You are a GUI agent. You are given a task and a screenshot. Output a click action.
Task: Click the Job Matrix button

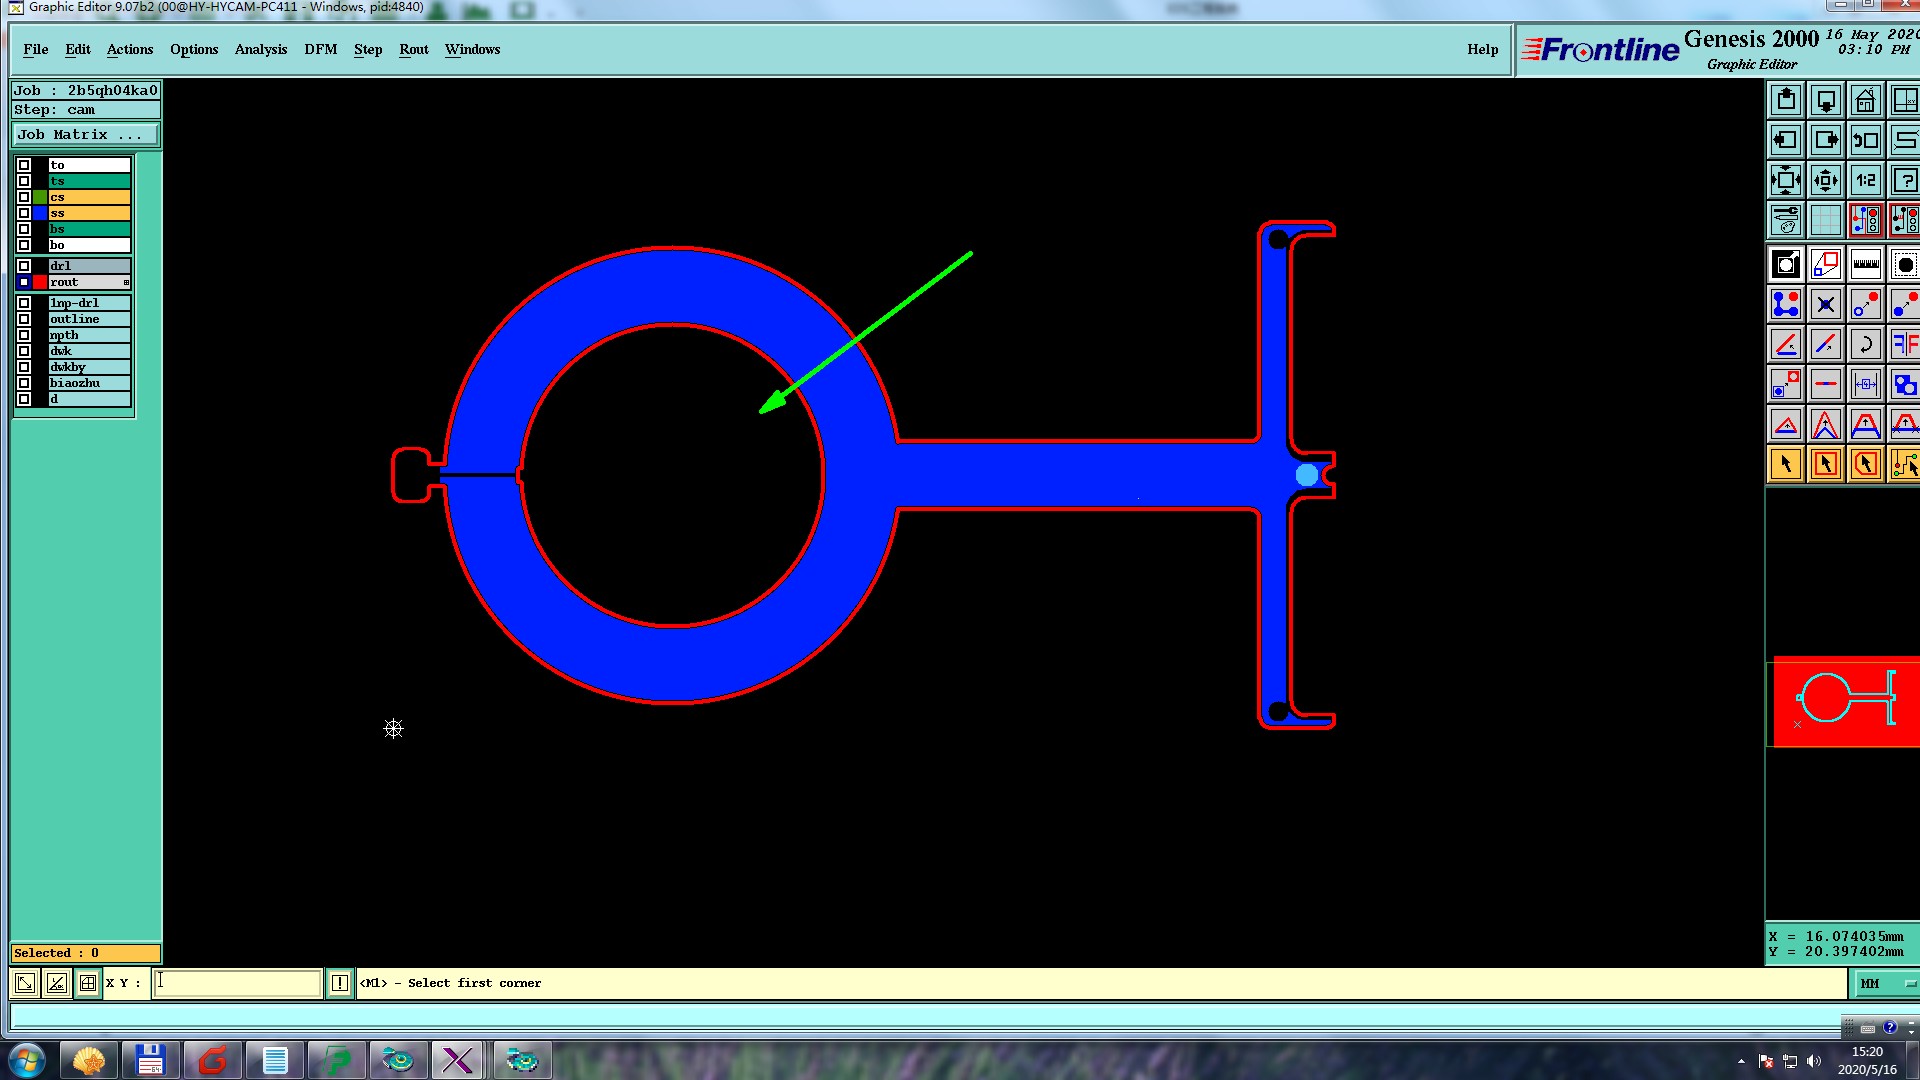(84, 135)
